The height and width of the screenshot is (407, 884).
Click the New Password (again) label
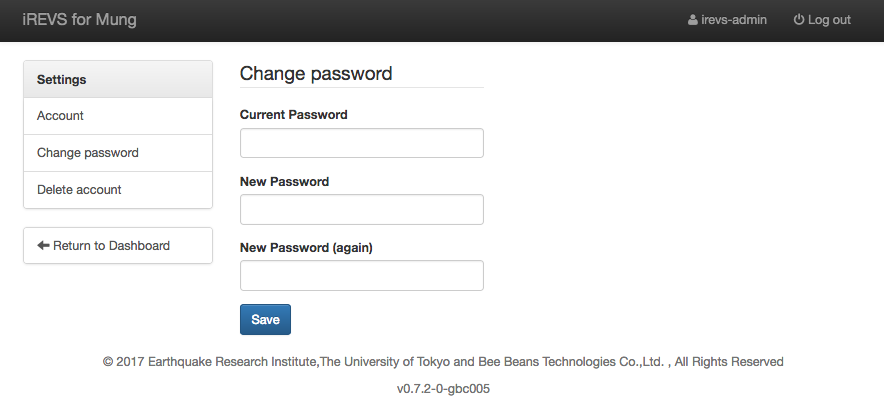[306, 247]
